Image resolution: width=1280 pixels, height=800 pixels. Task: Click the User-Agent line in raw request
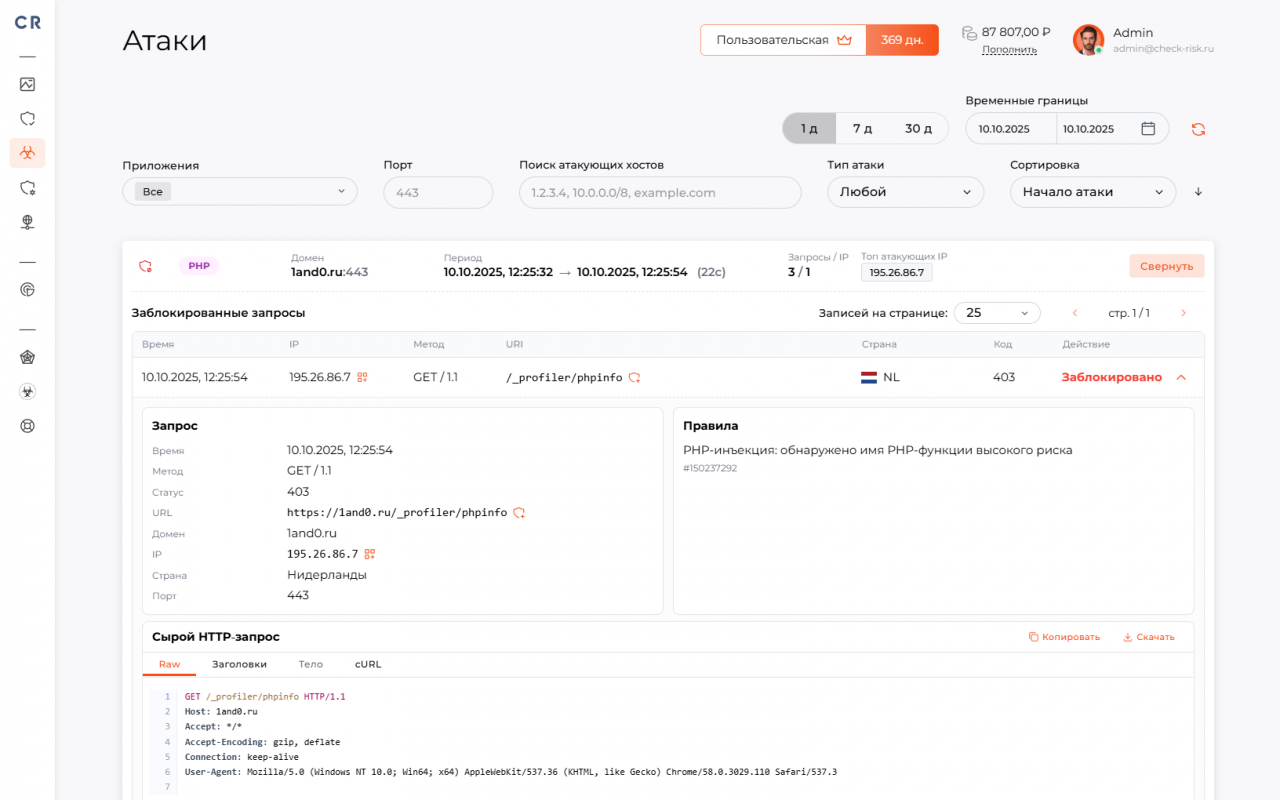click(x=511, y=772)
